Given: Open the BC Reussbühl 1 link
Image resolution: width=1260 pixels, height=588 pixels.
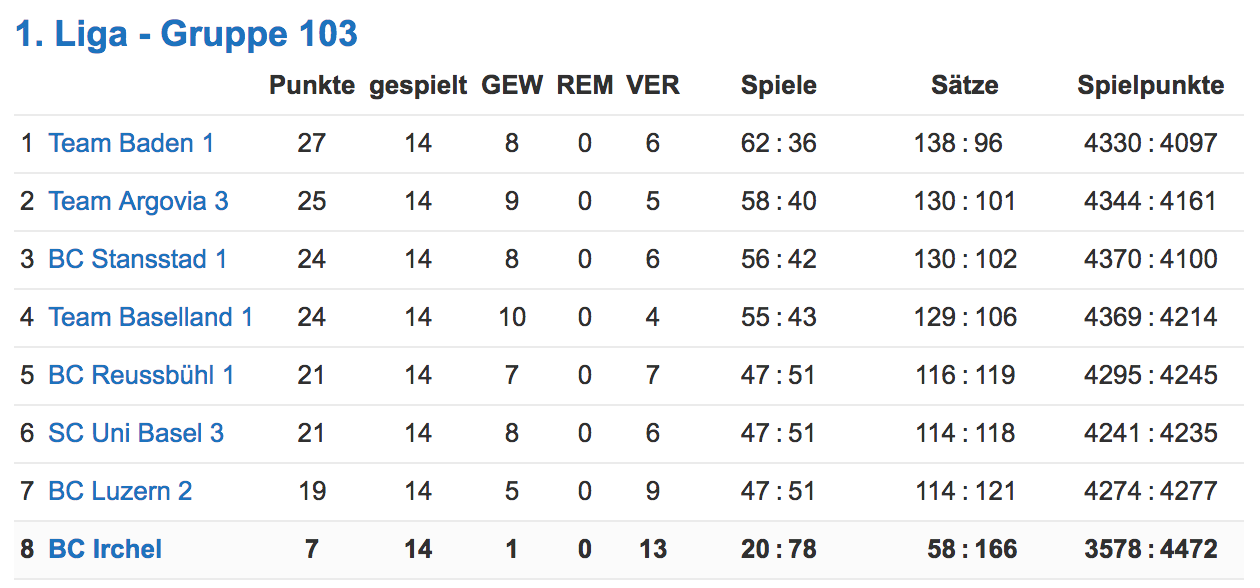Looking at the screenshot, I should [x=141, y=375].
